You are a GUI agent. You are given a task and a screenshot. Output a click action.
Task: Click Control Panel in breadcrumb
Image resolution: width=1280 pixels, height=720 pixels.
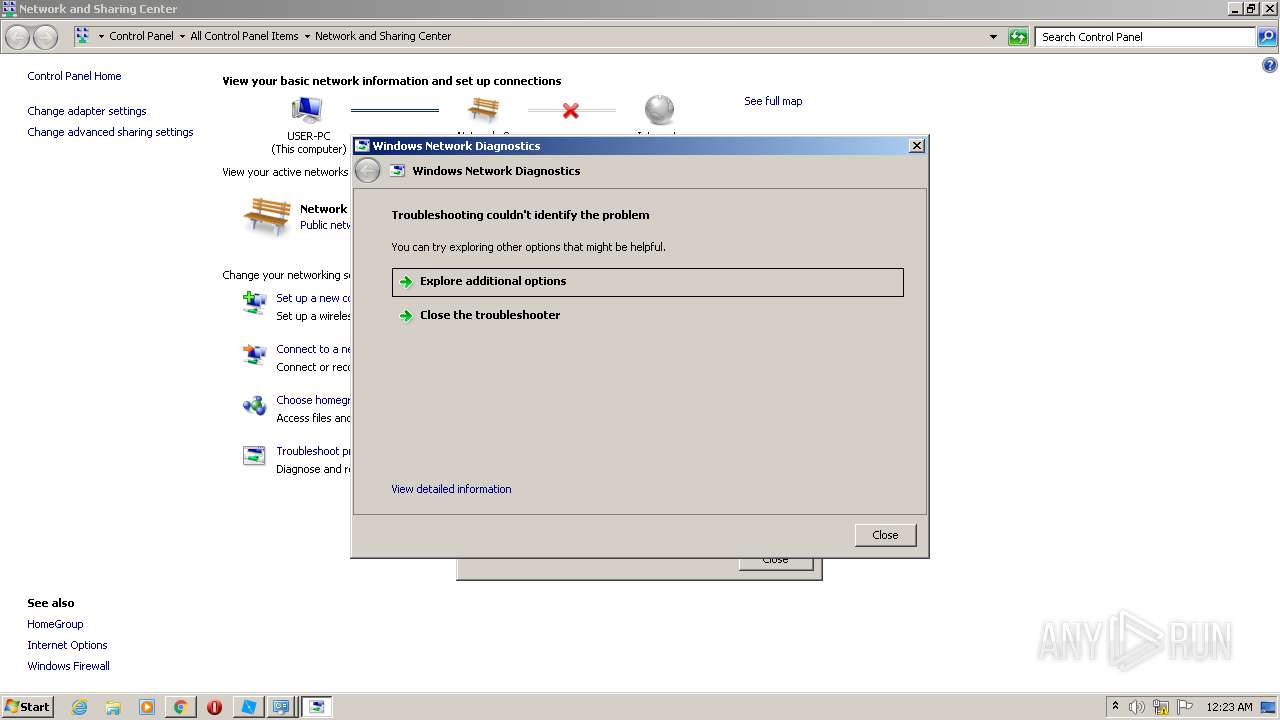141,36
